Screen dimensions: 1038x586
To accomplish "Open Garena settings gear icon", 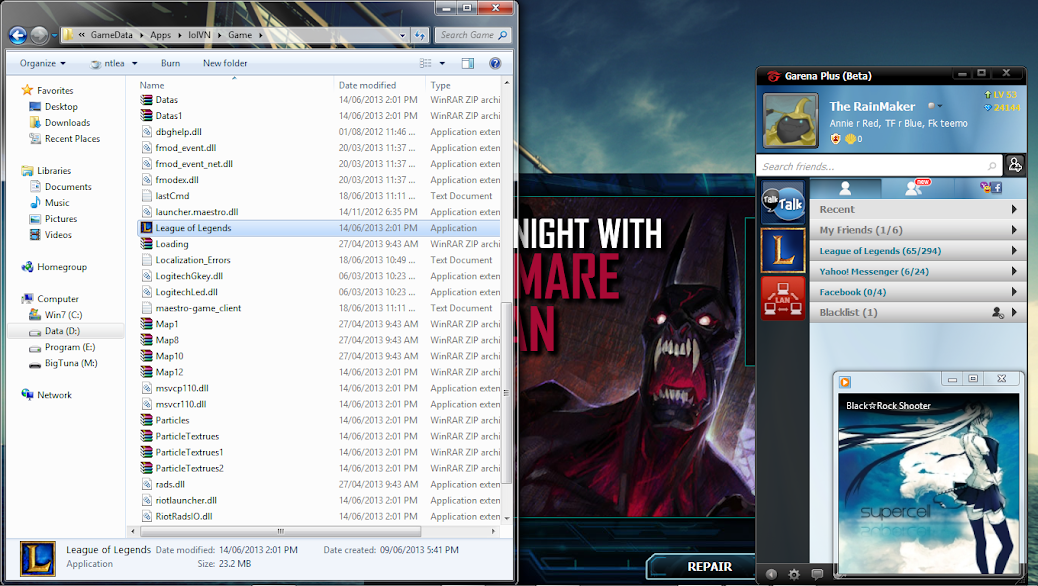I will click(794, 574).
